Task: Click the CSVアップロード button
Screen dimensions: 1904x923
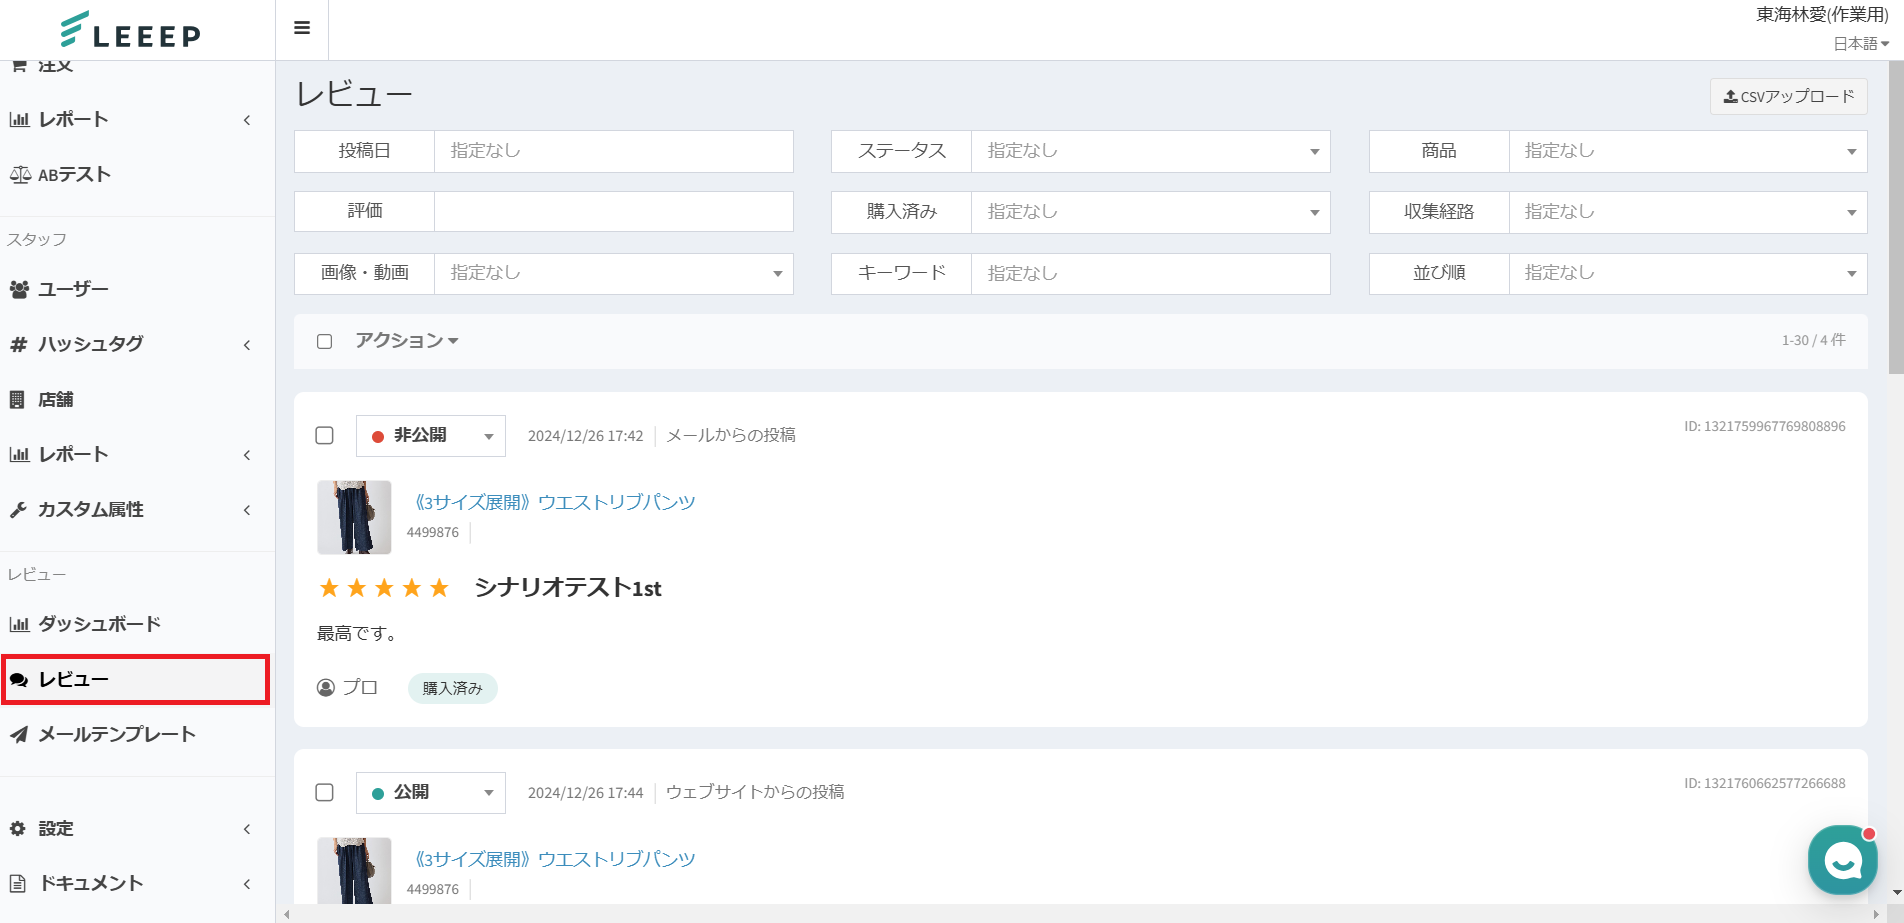Action: pyautogui.click(x=1789, y=97)
